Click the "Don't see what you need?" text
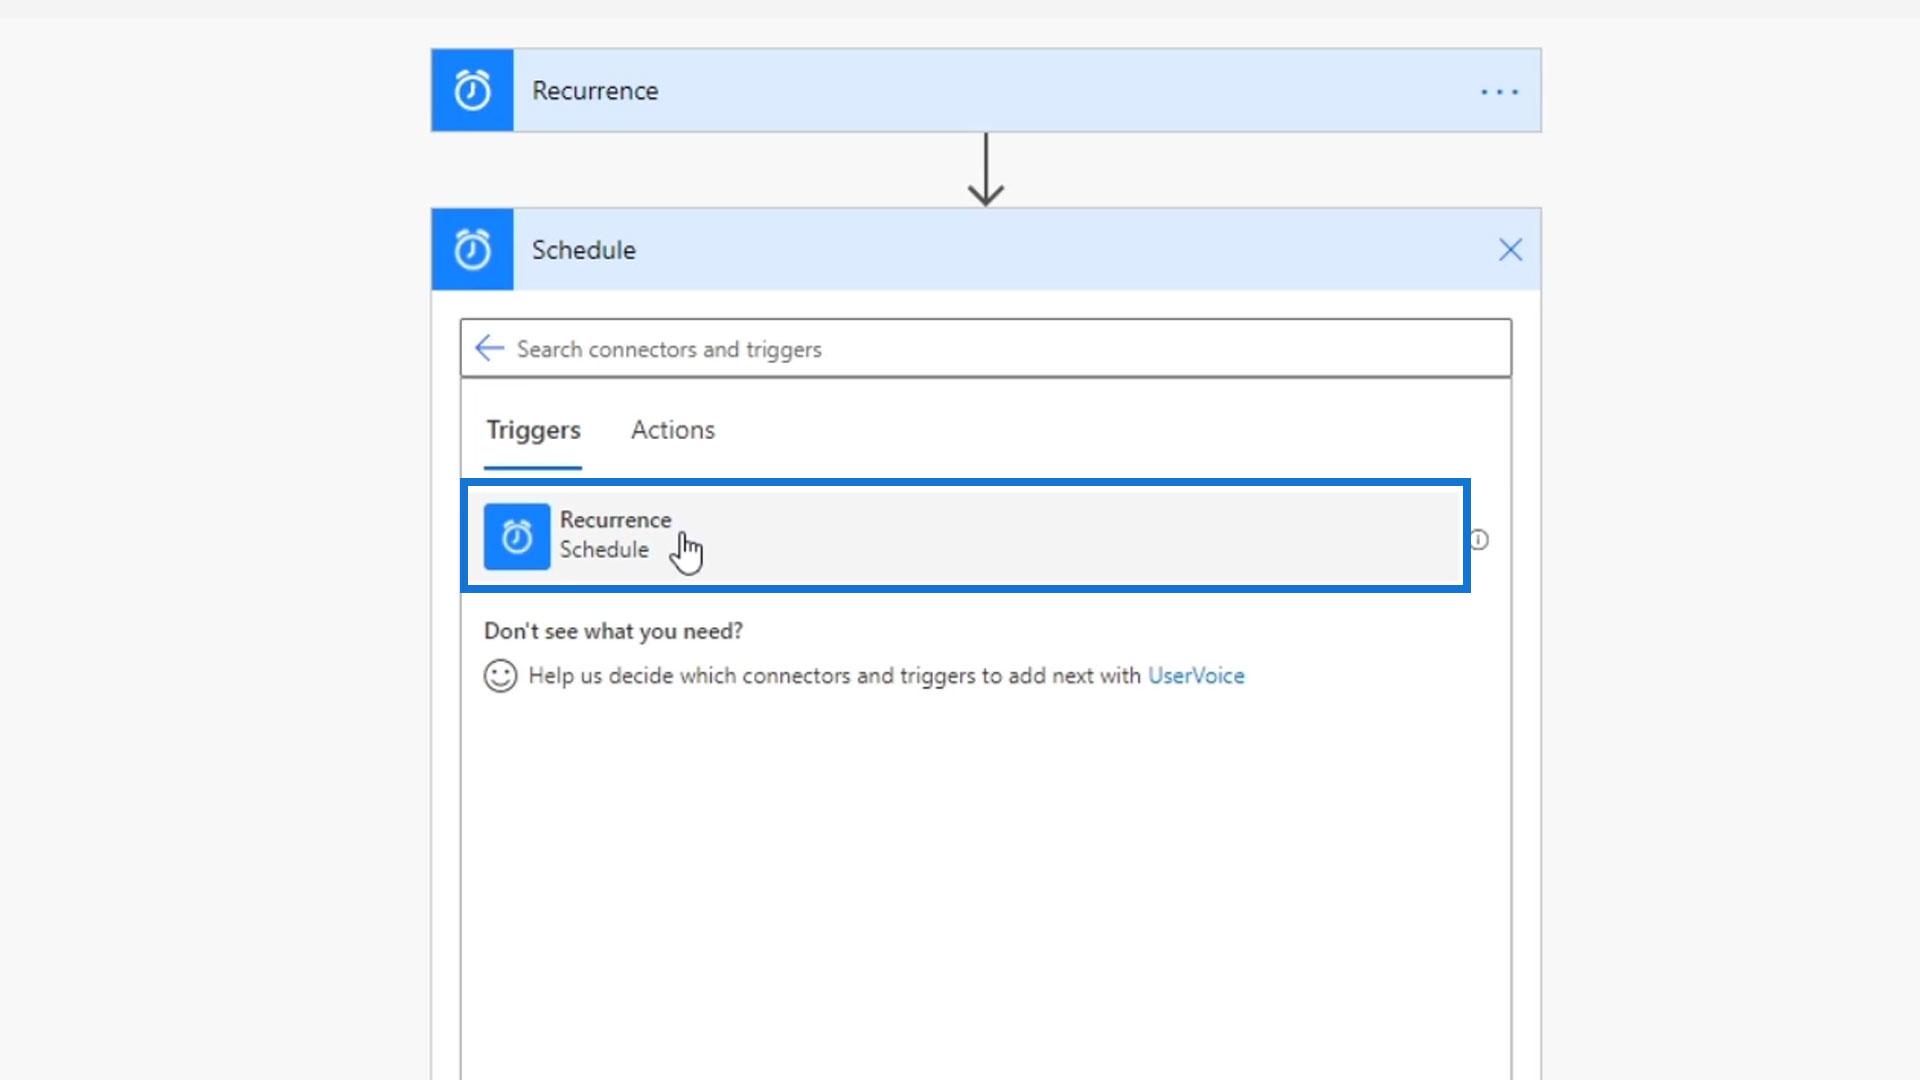 613,631
